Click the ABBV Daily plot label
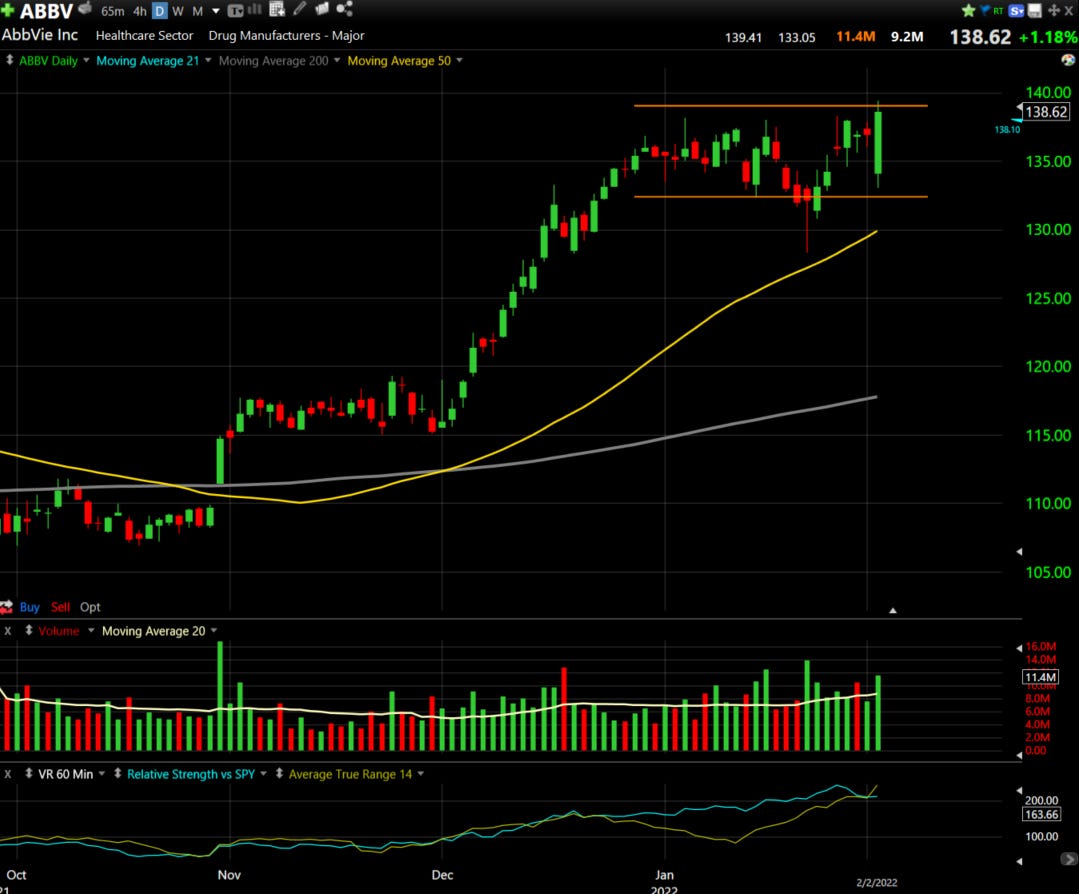 [48, 61]
